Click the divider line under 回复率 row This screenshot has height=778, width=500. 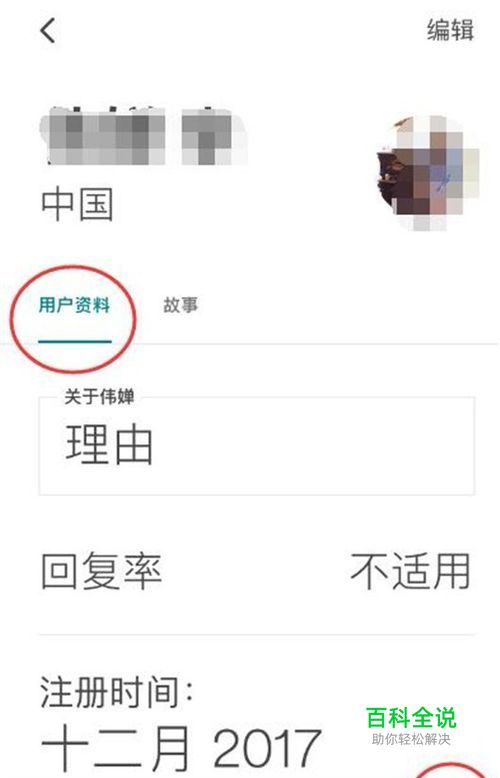click(x=256, y=634)
